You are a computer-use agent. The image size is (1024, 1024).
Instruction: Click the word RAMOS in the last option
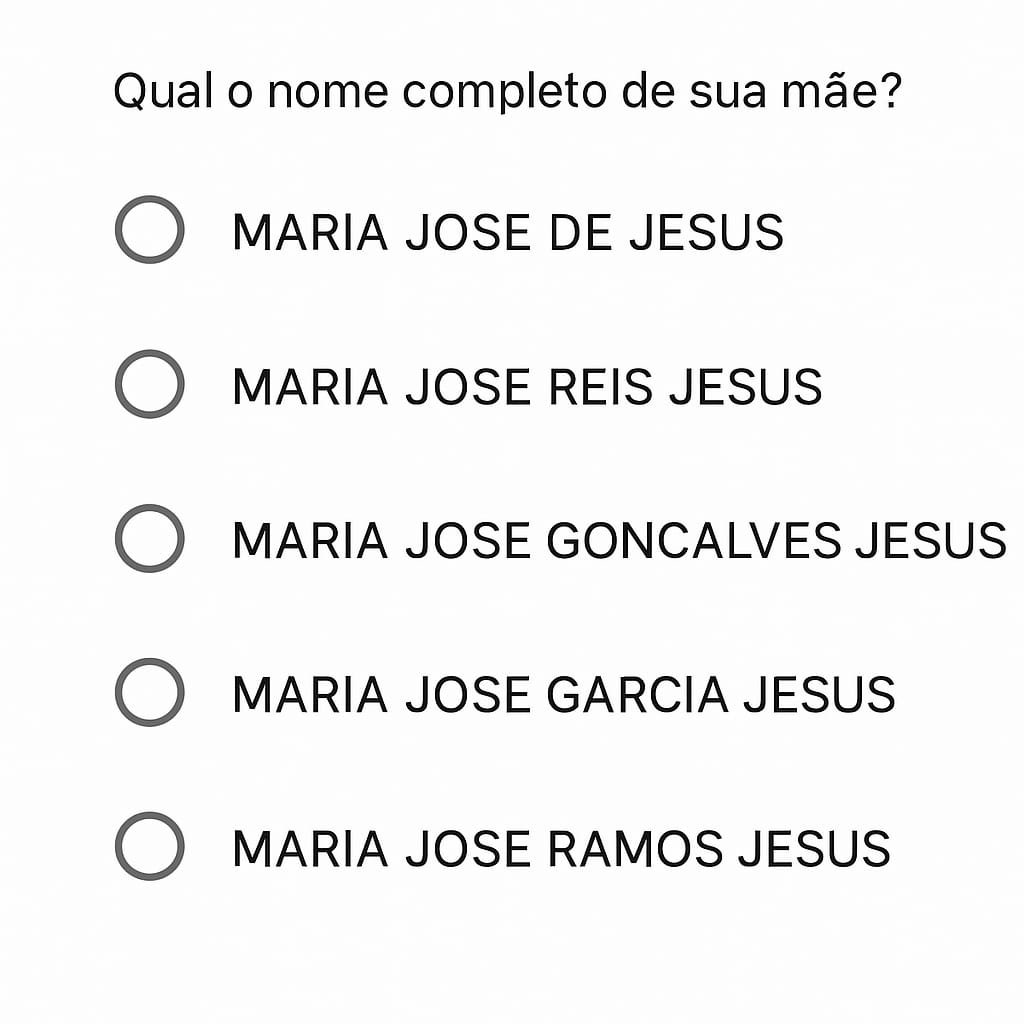[636, 849]
